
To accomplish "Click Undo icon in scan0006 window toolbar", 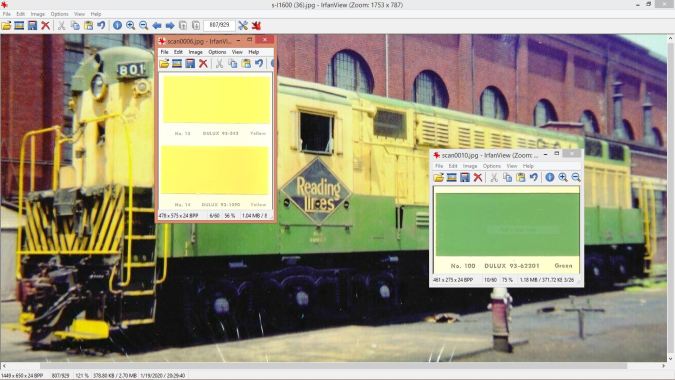I will tap(259, 64).
